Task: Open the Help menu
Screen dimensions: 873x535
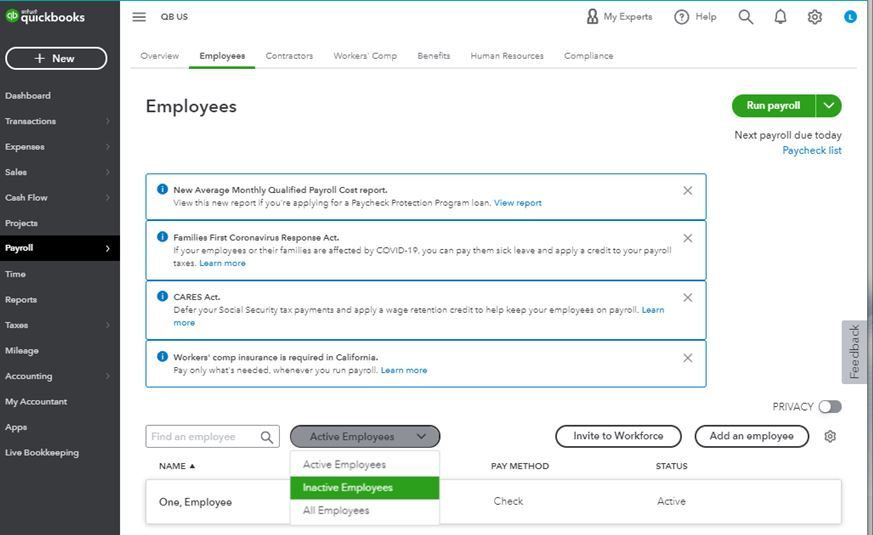Action: pos(695,17)
